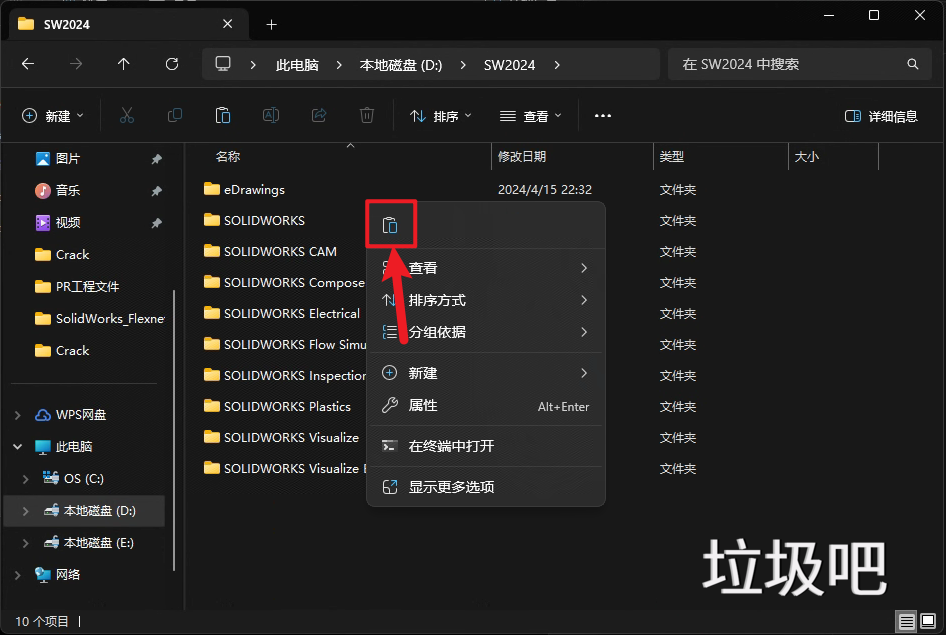946x635 pixels.
Task: Click the 详细信息 button
Action: [881, 115]
